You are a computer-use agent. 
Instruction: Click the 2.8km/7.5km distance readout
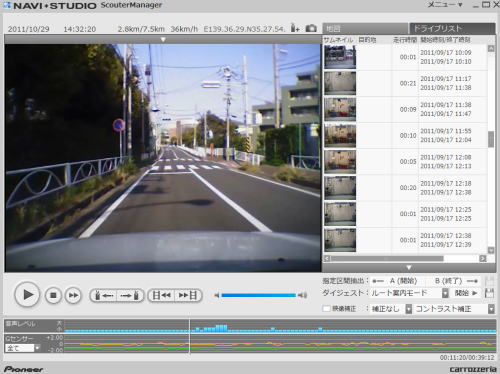pyautogui.click(x=141, y=29)
